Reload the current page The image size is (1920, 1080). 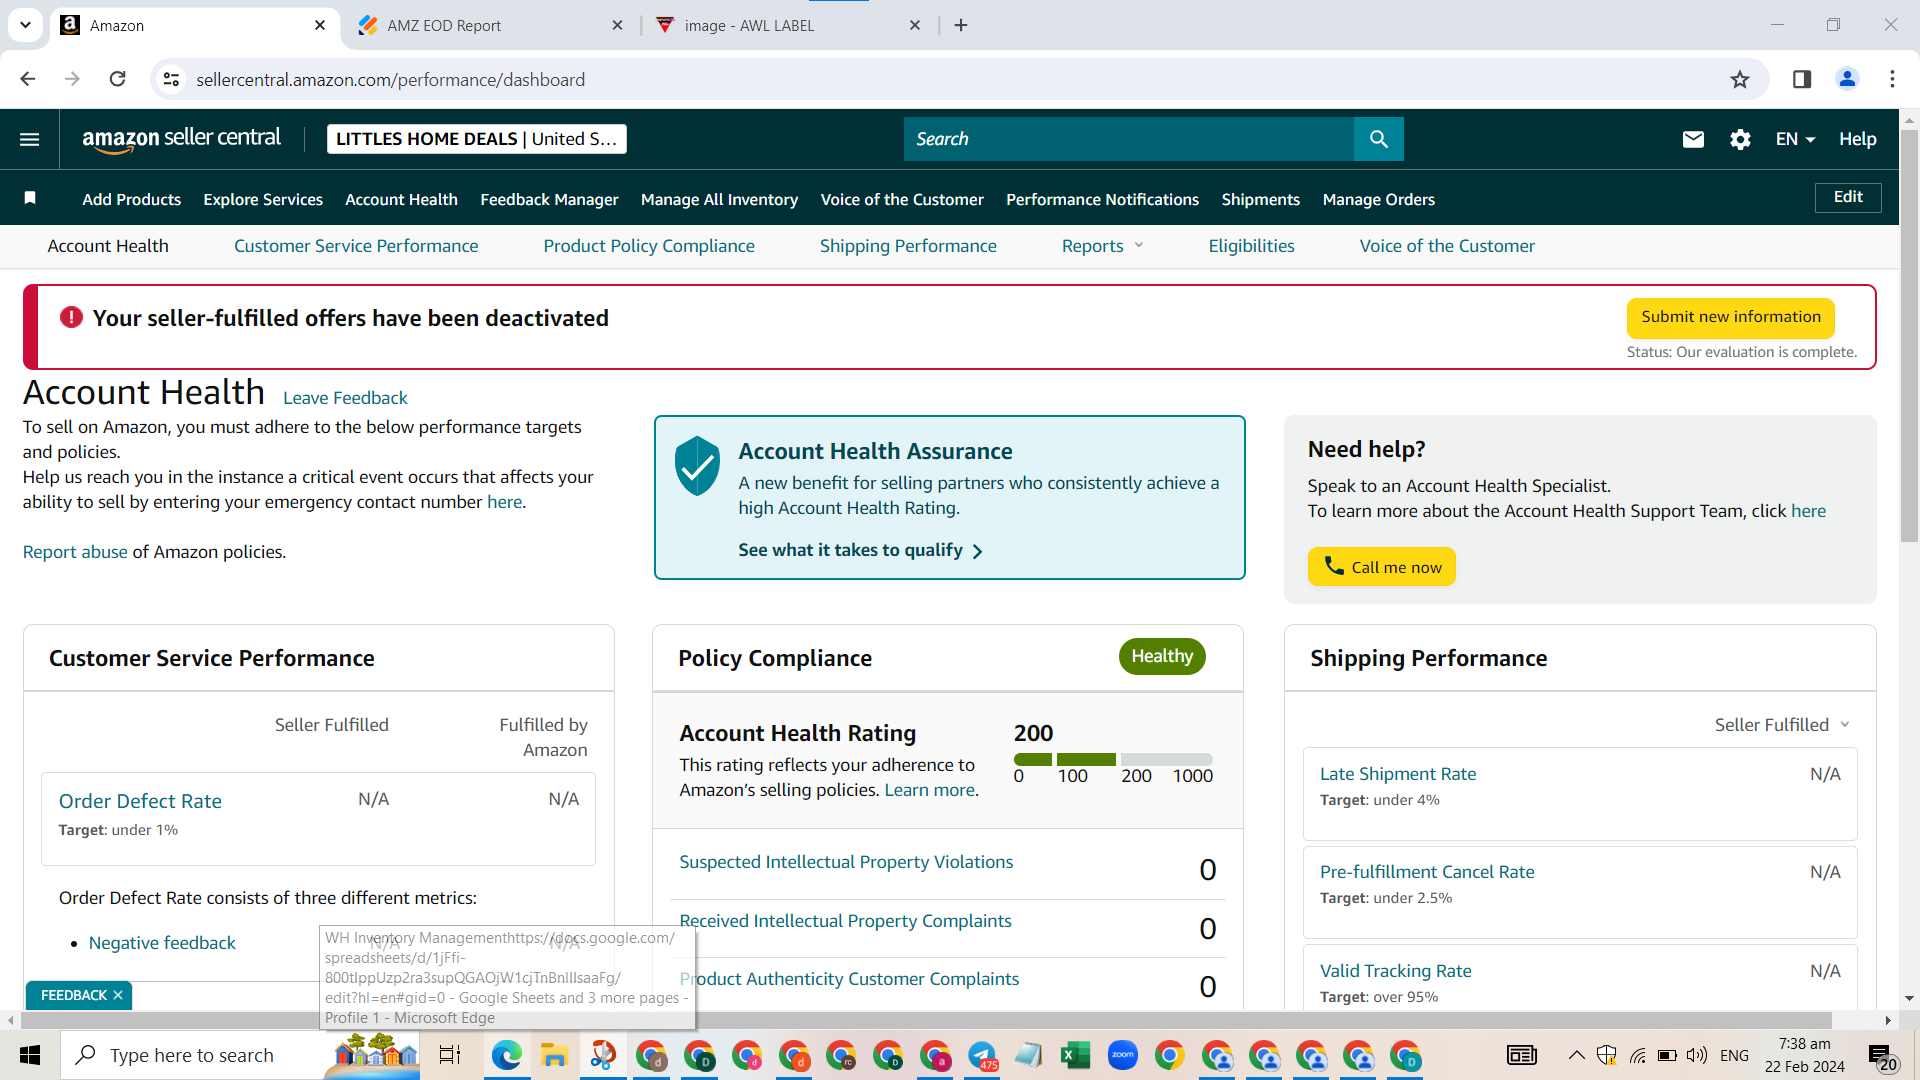point(117,79)
